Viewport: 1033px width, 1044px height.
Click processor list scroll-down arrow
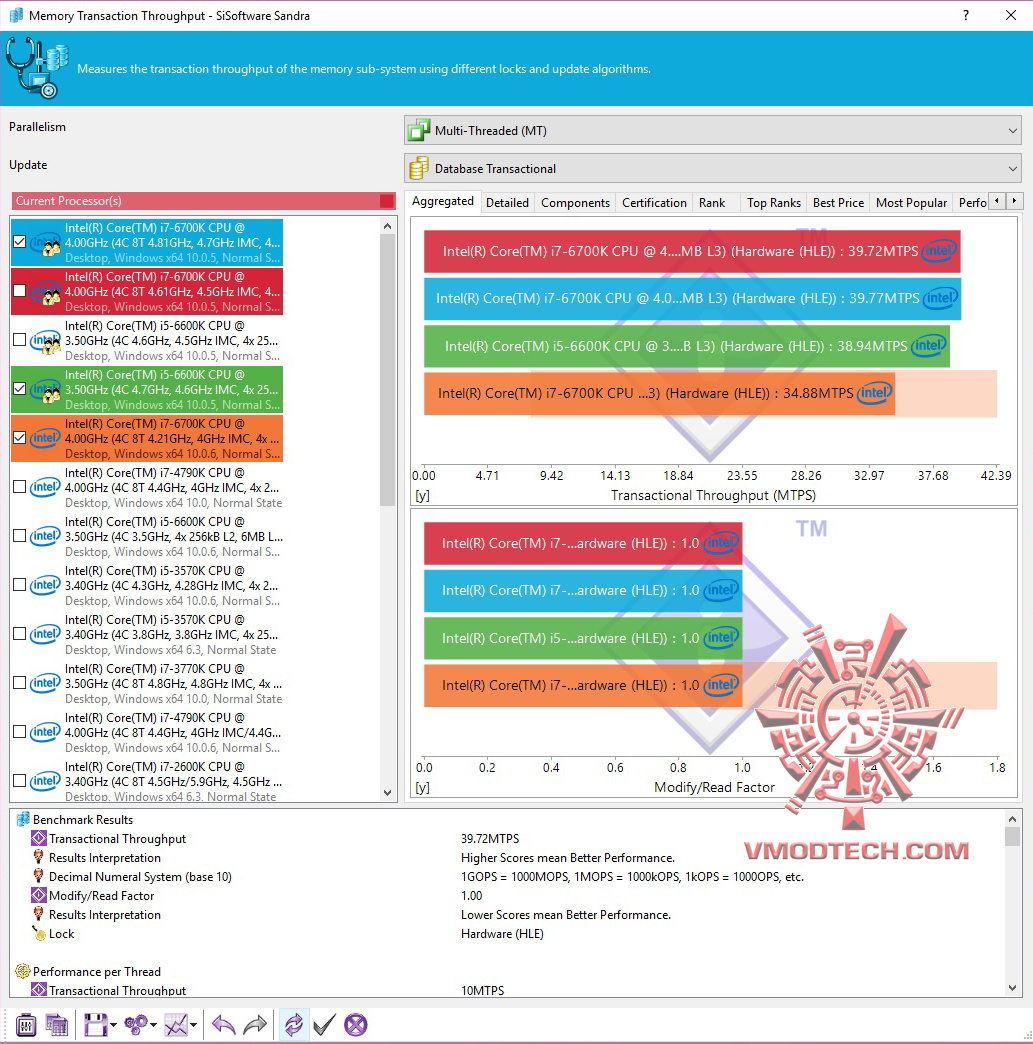pyautogui.click(x=388, y=792)
